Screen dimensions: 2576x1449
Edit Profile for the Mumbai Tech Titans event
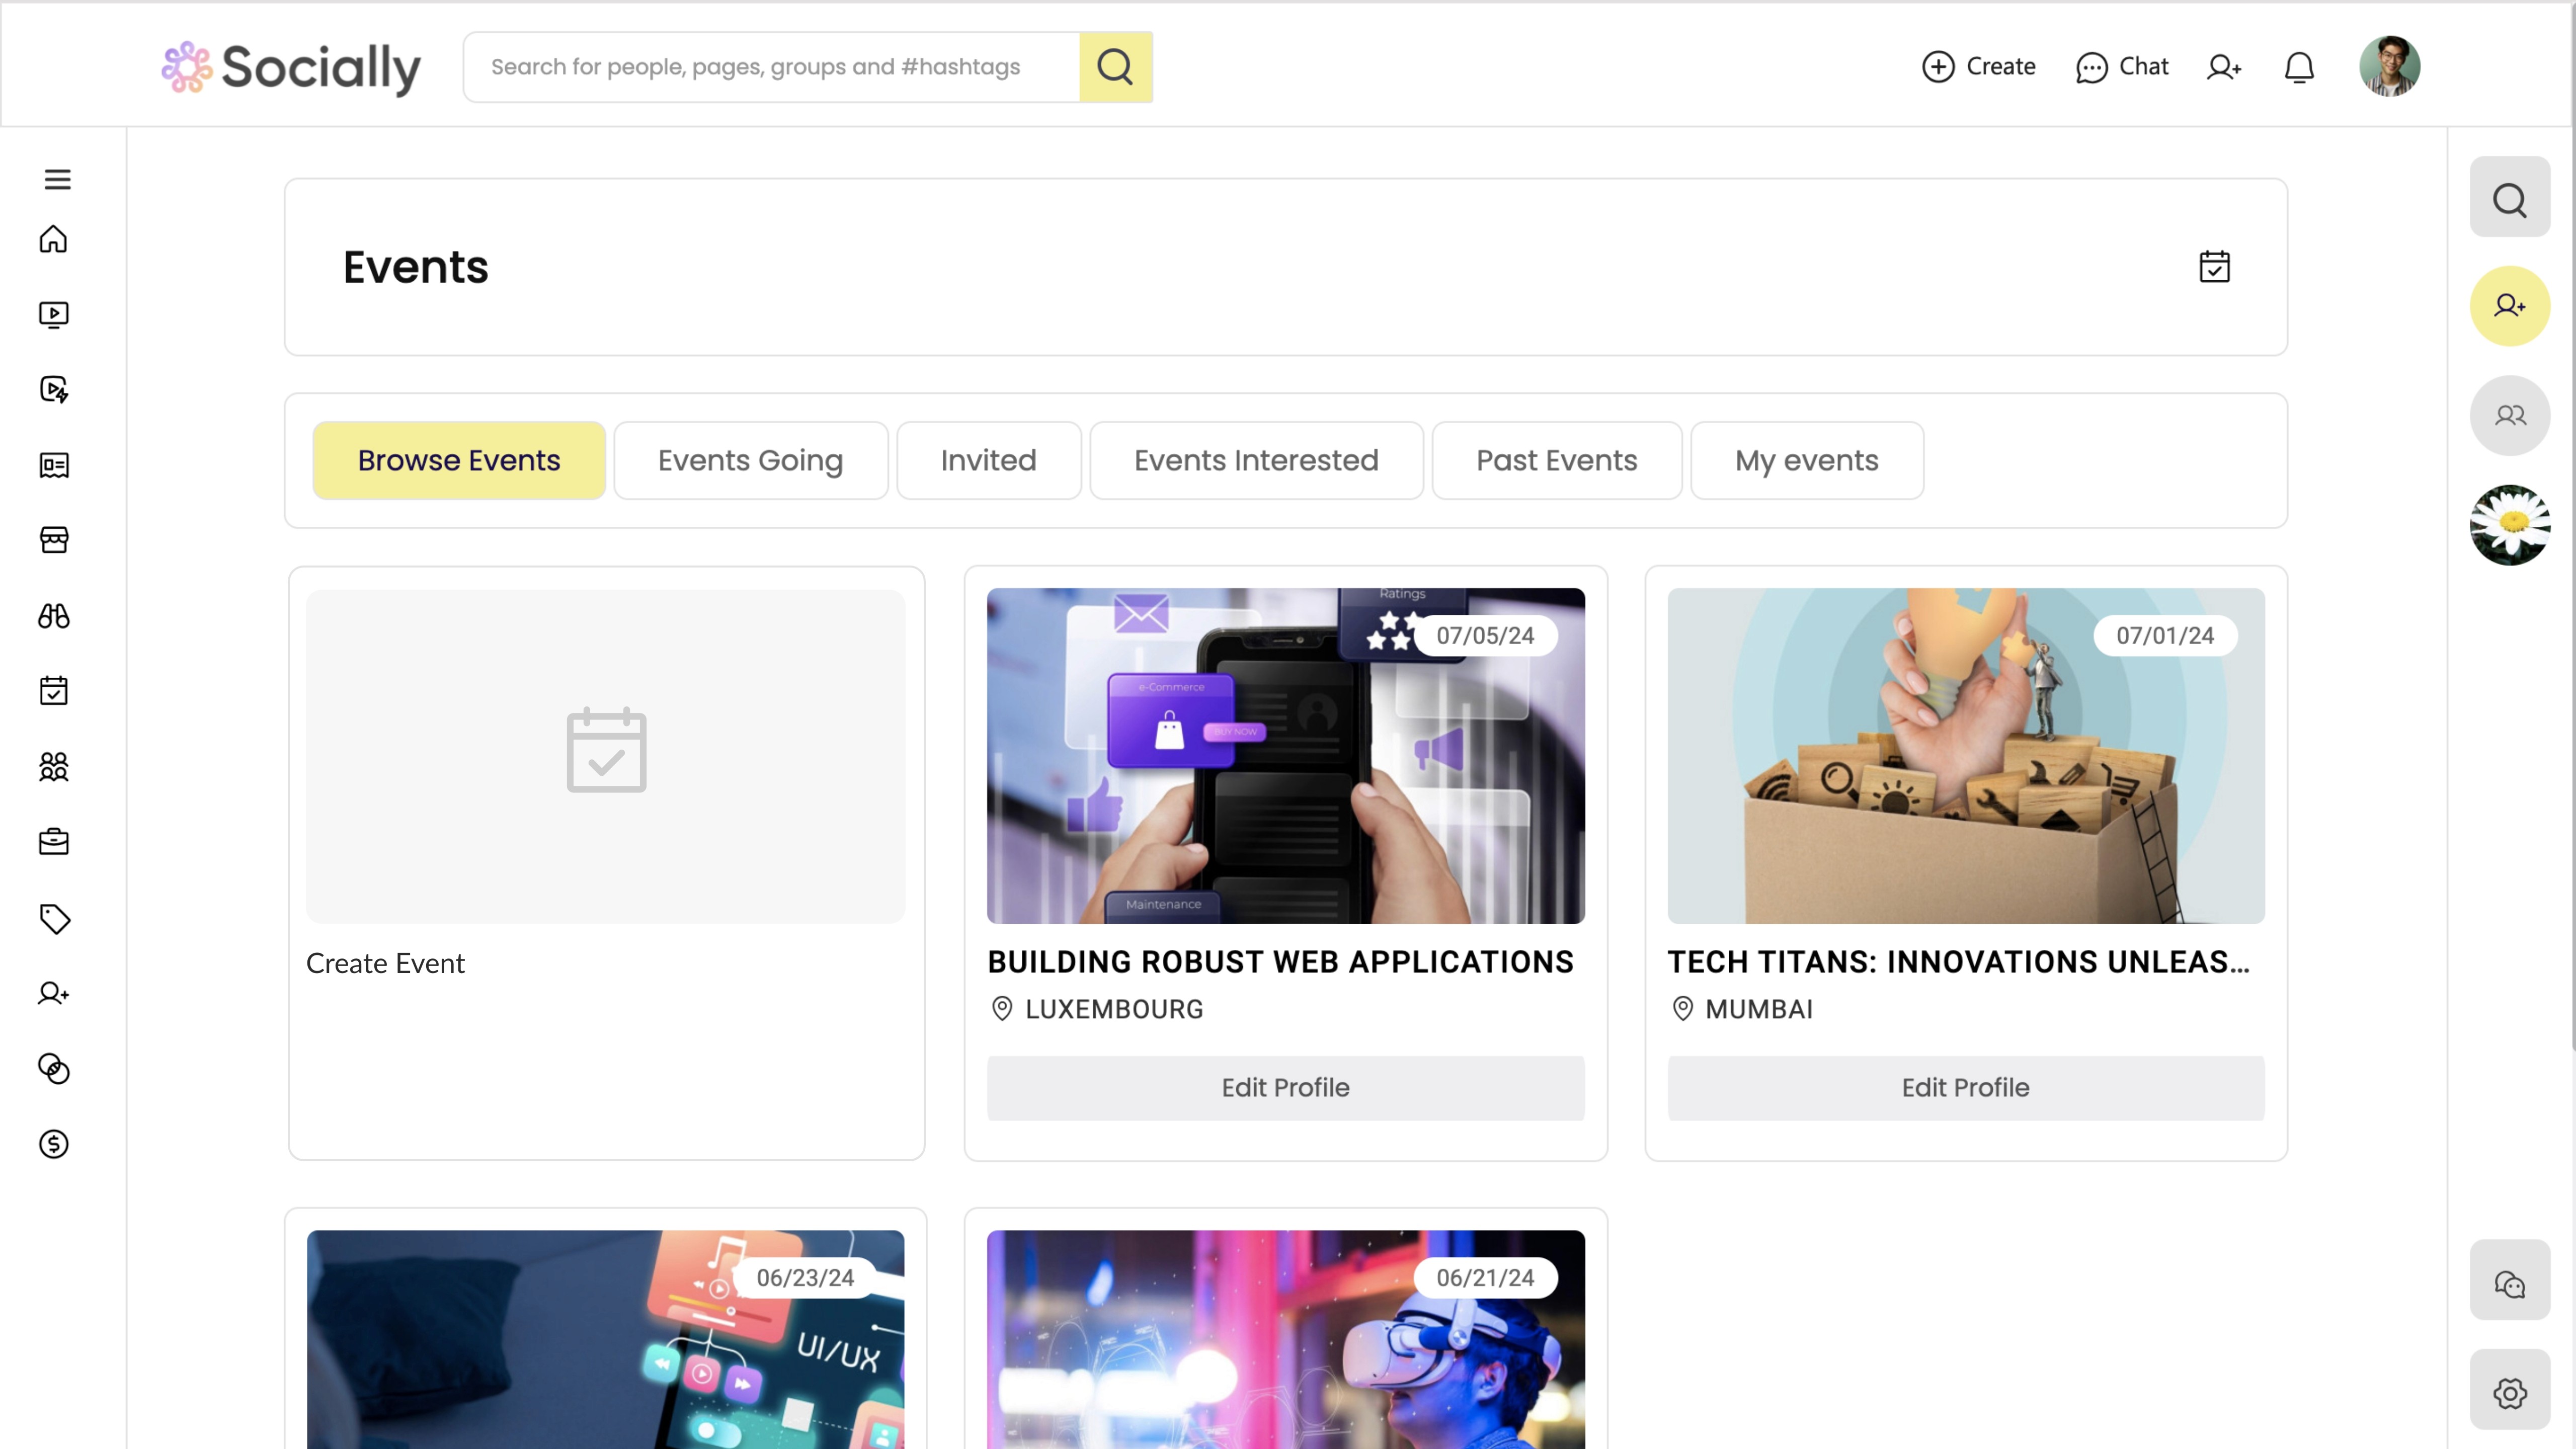tap(1965, 1088)
